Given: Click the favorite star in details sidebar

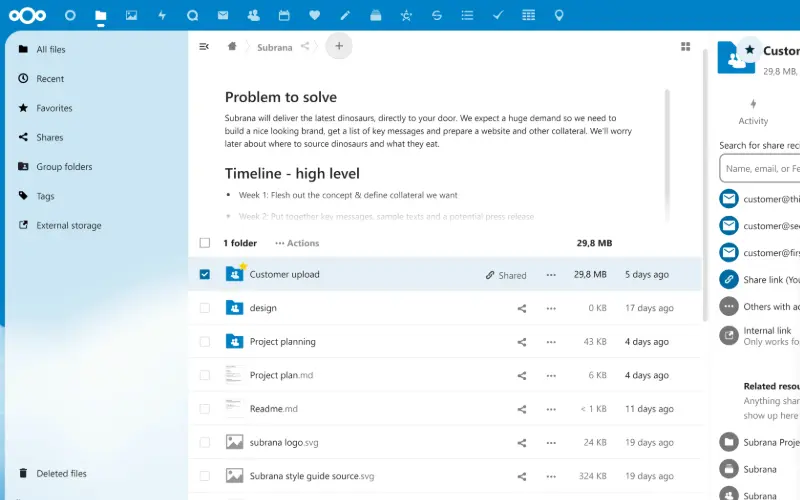Looking at the screenshot, I should (x=749, y=49).
